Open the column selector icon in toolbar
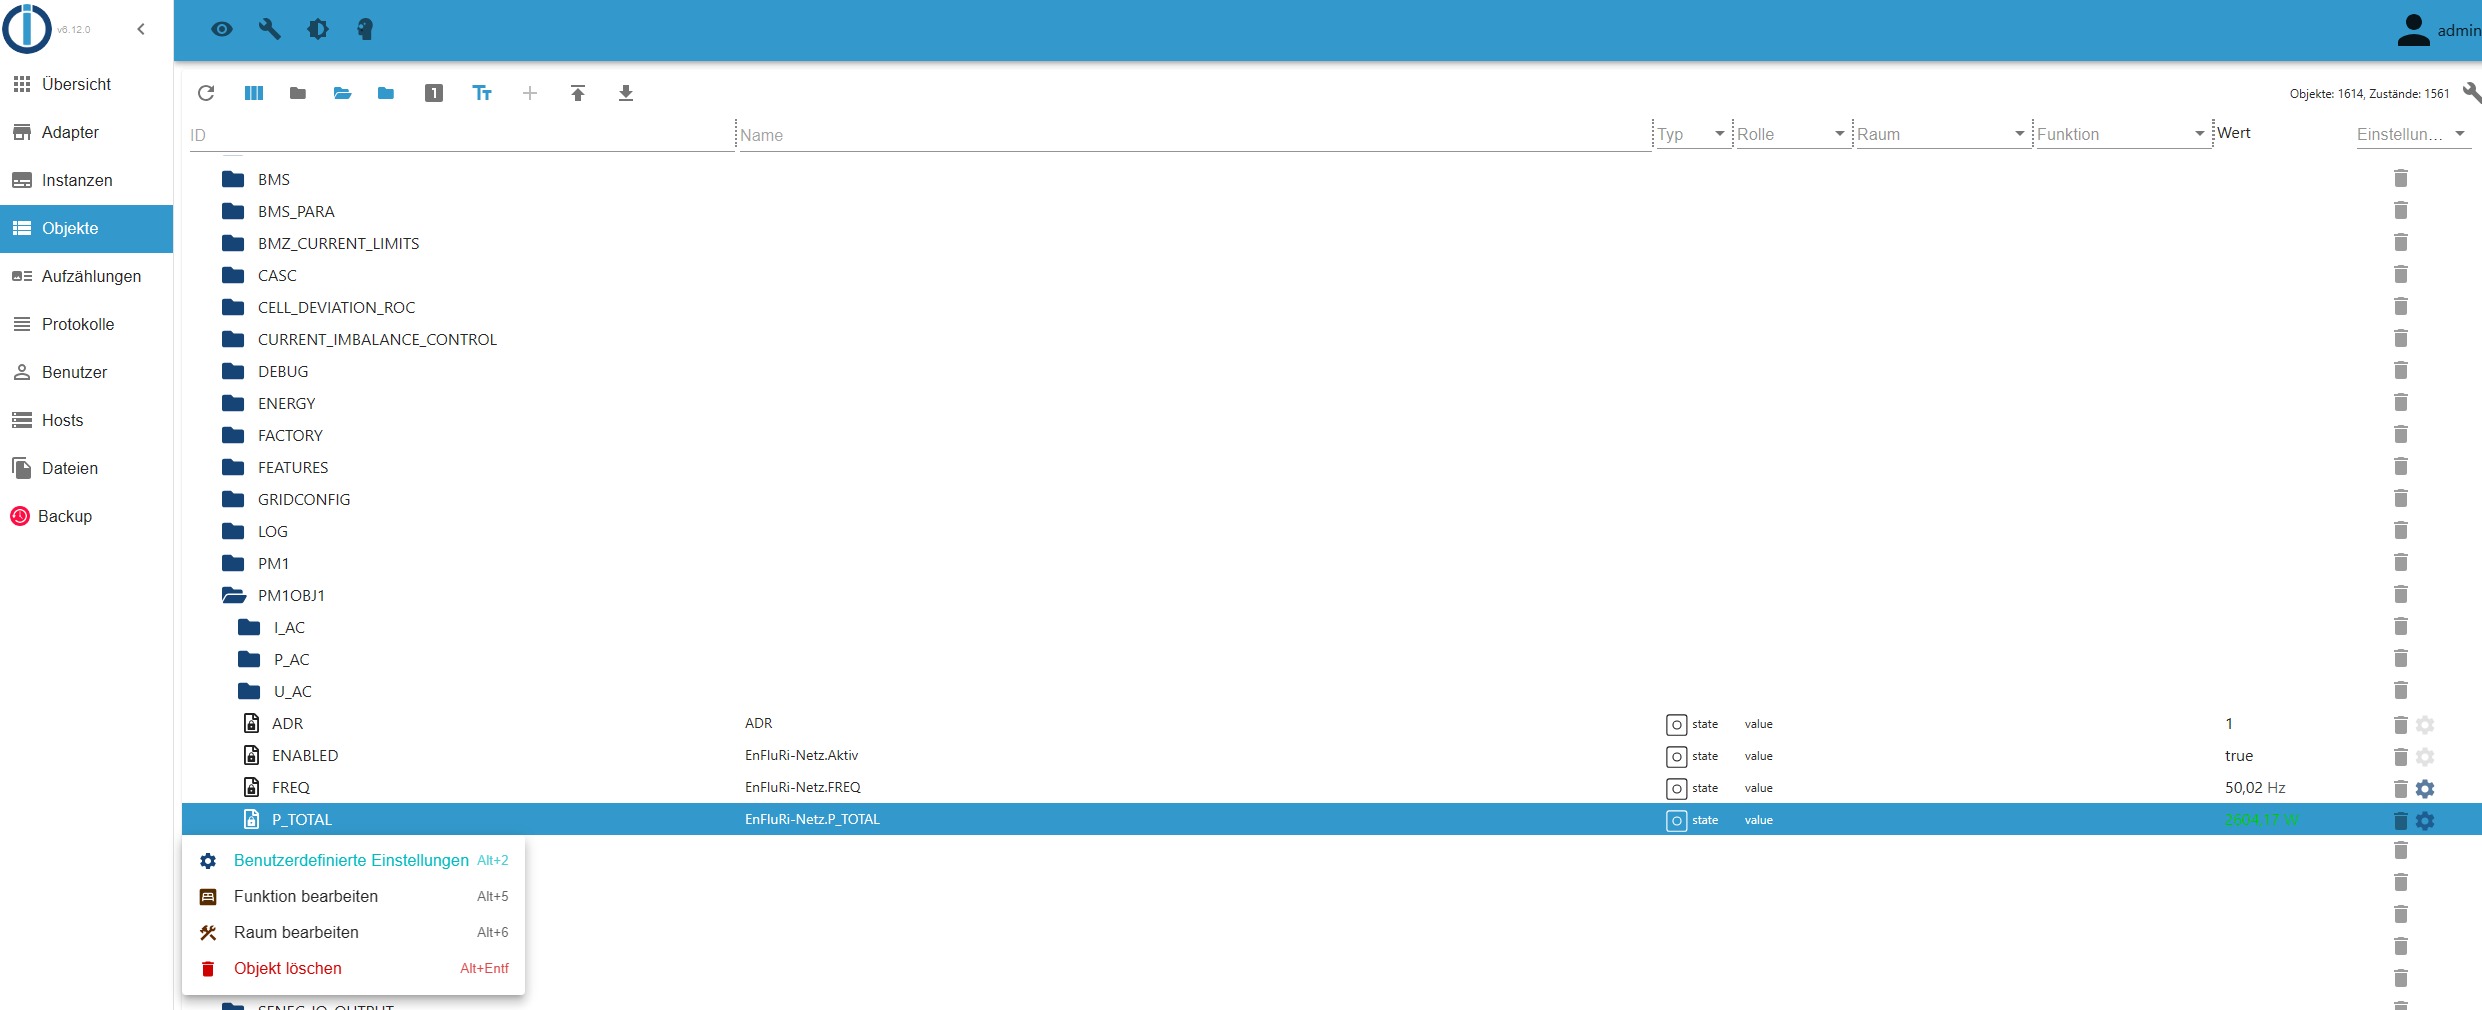This screenshot has height=1010, width=2482. click(254, 93)
